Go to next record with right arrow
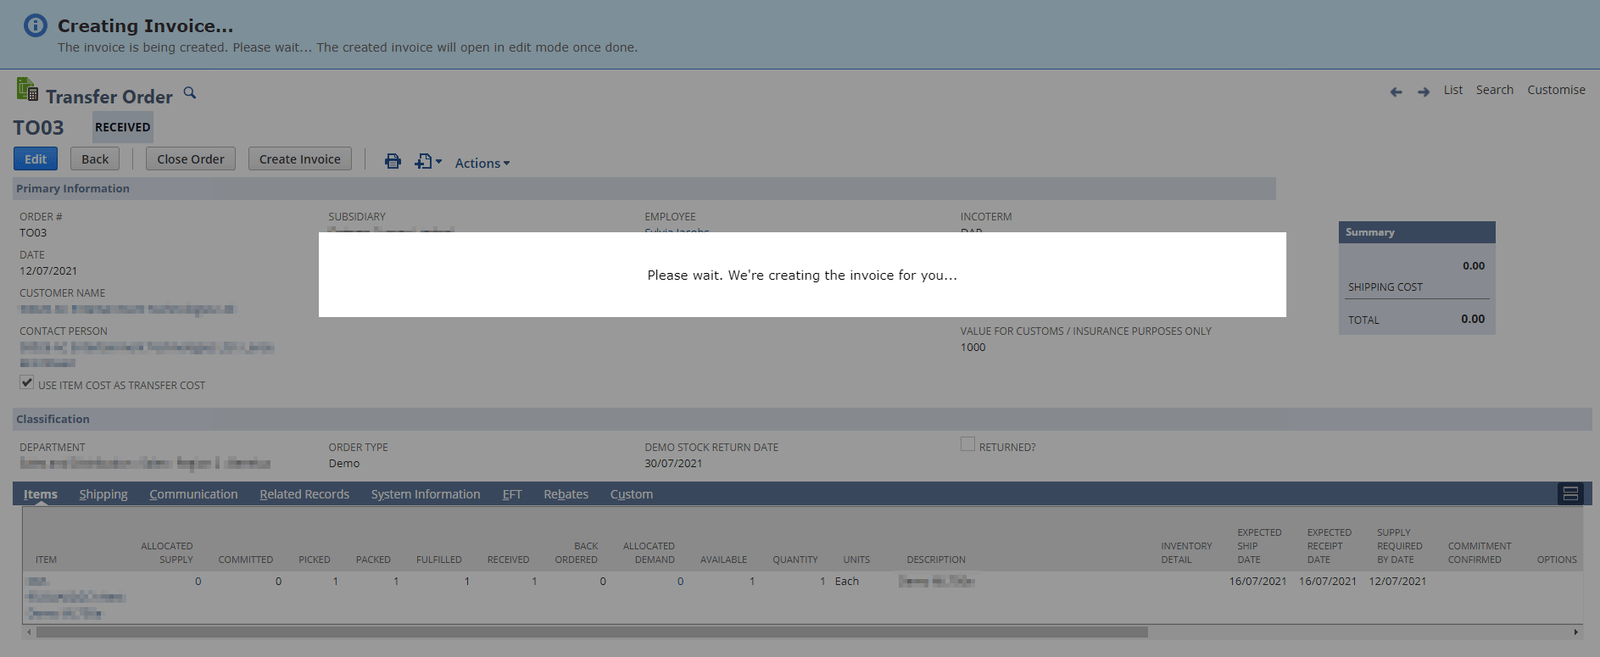Viewport: 1600px width, 657px height. point(1423,92)
